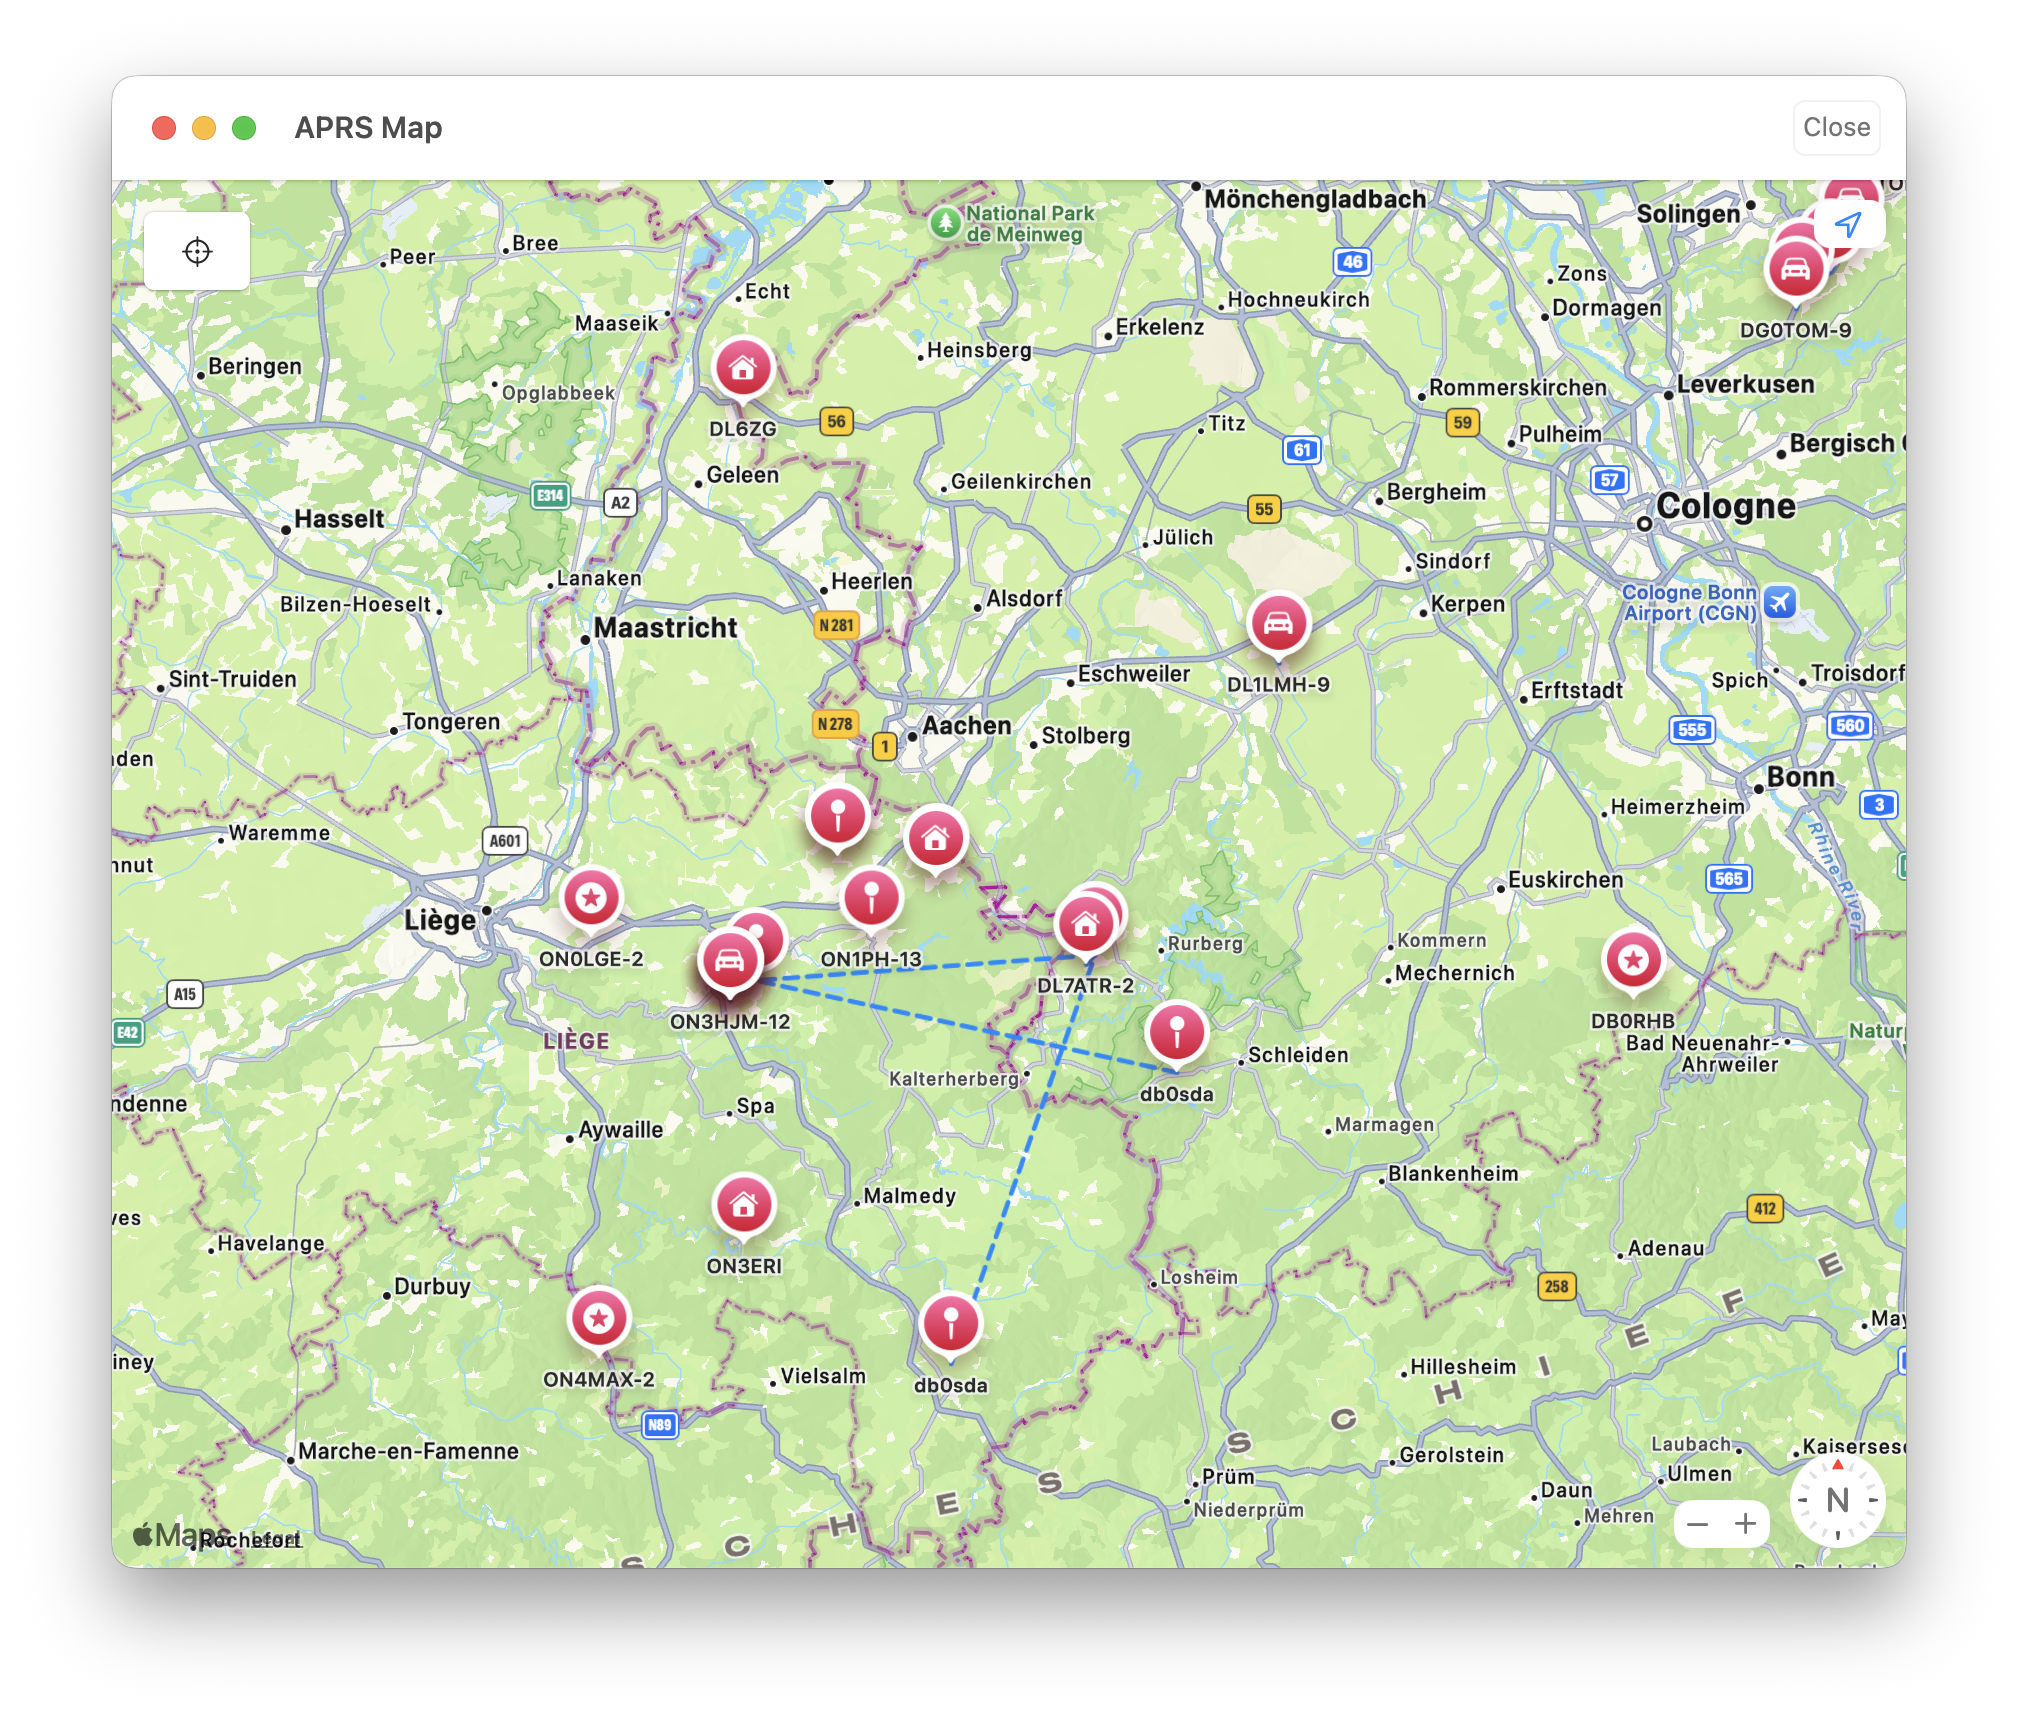This screenshot has height=1716, width=2018.
Task: Click the ON0LGE-2 star marker
Action: click(x=591, y=898)
